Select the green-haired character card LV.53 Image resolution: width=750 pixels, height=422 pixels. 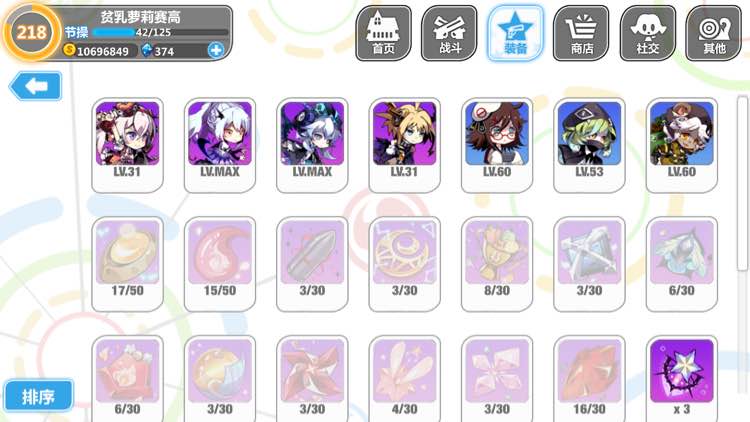[589, 145]
